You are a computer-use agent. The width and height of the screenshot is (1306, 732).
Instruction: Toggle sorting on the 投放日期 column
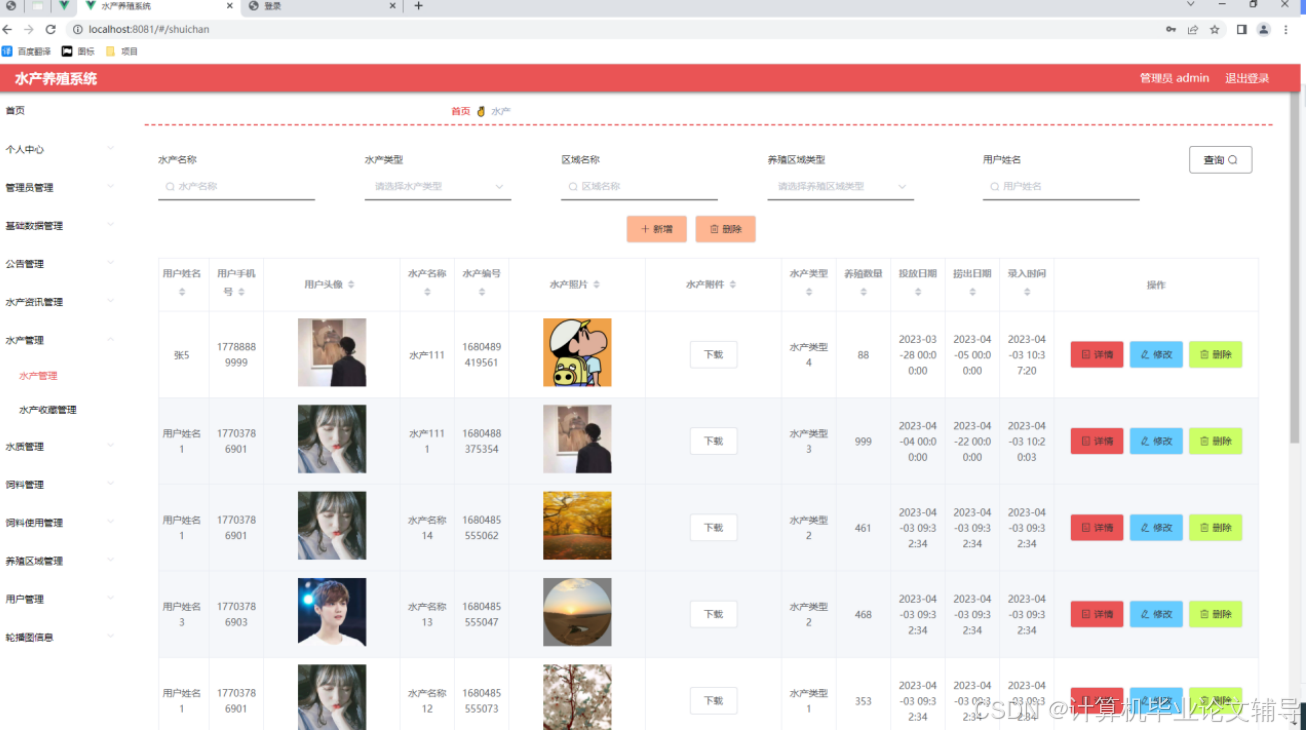(917, 292)
